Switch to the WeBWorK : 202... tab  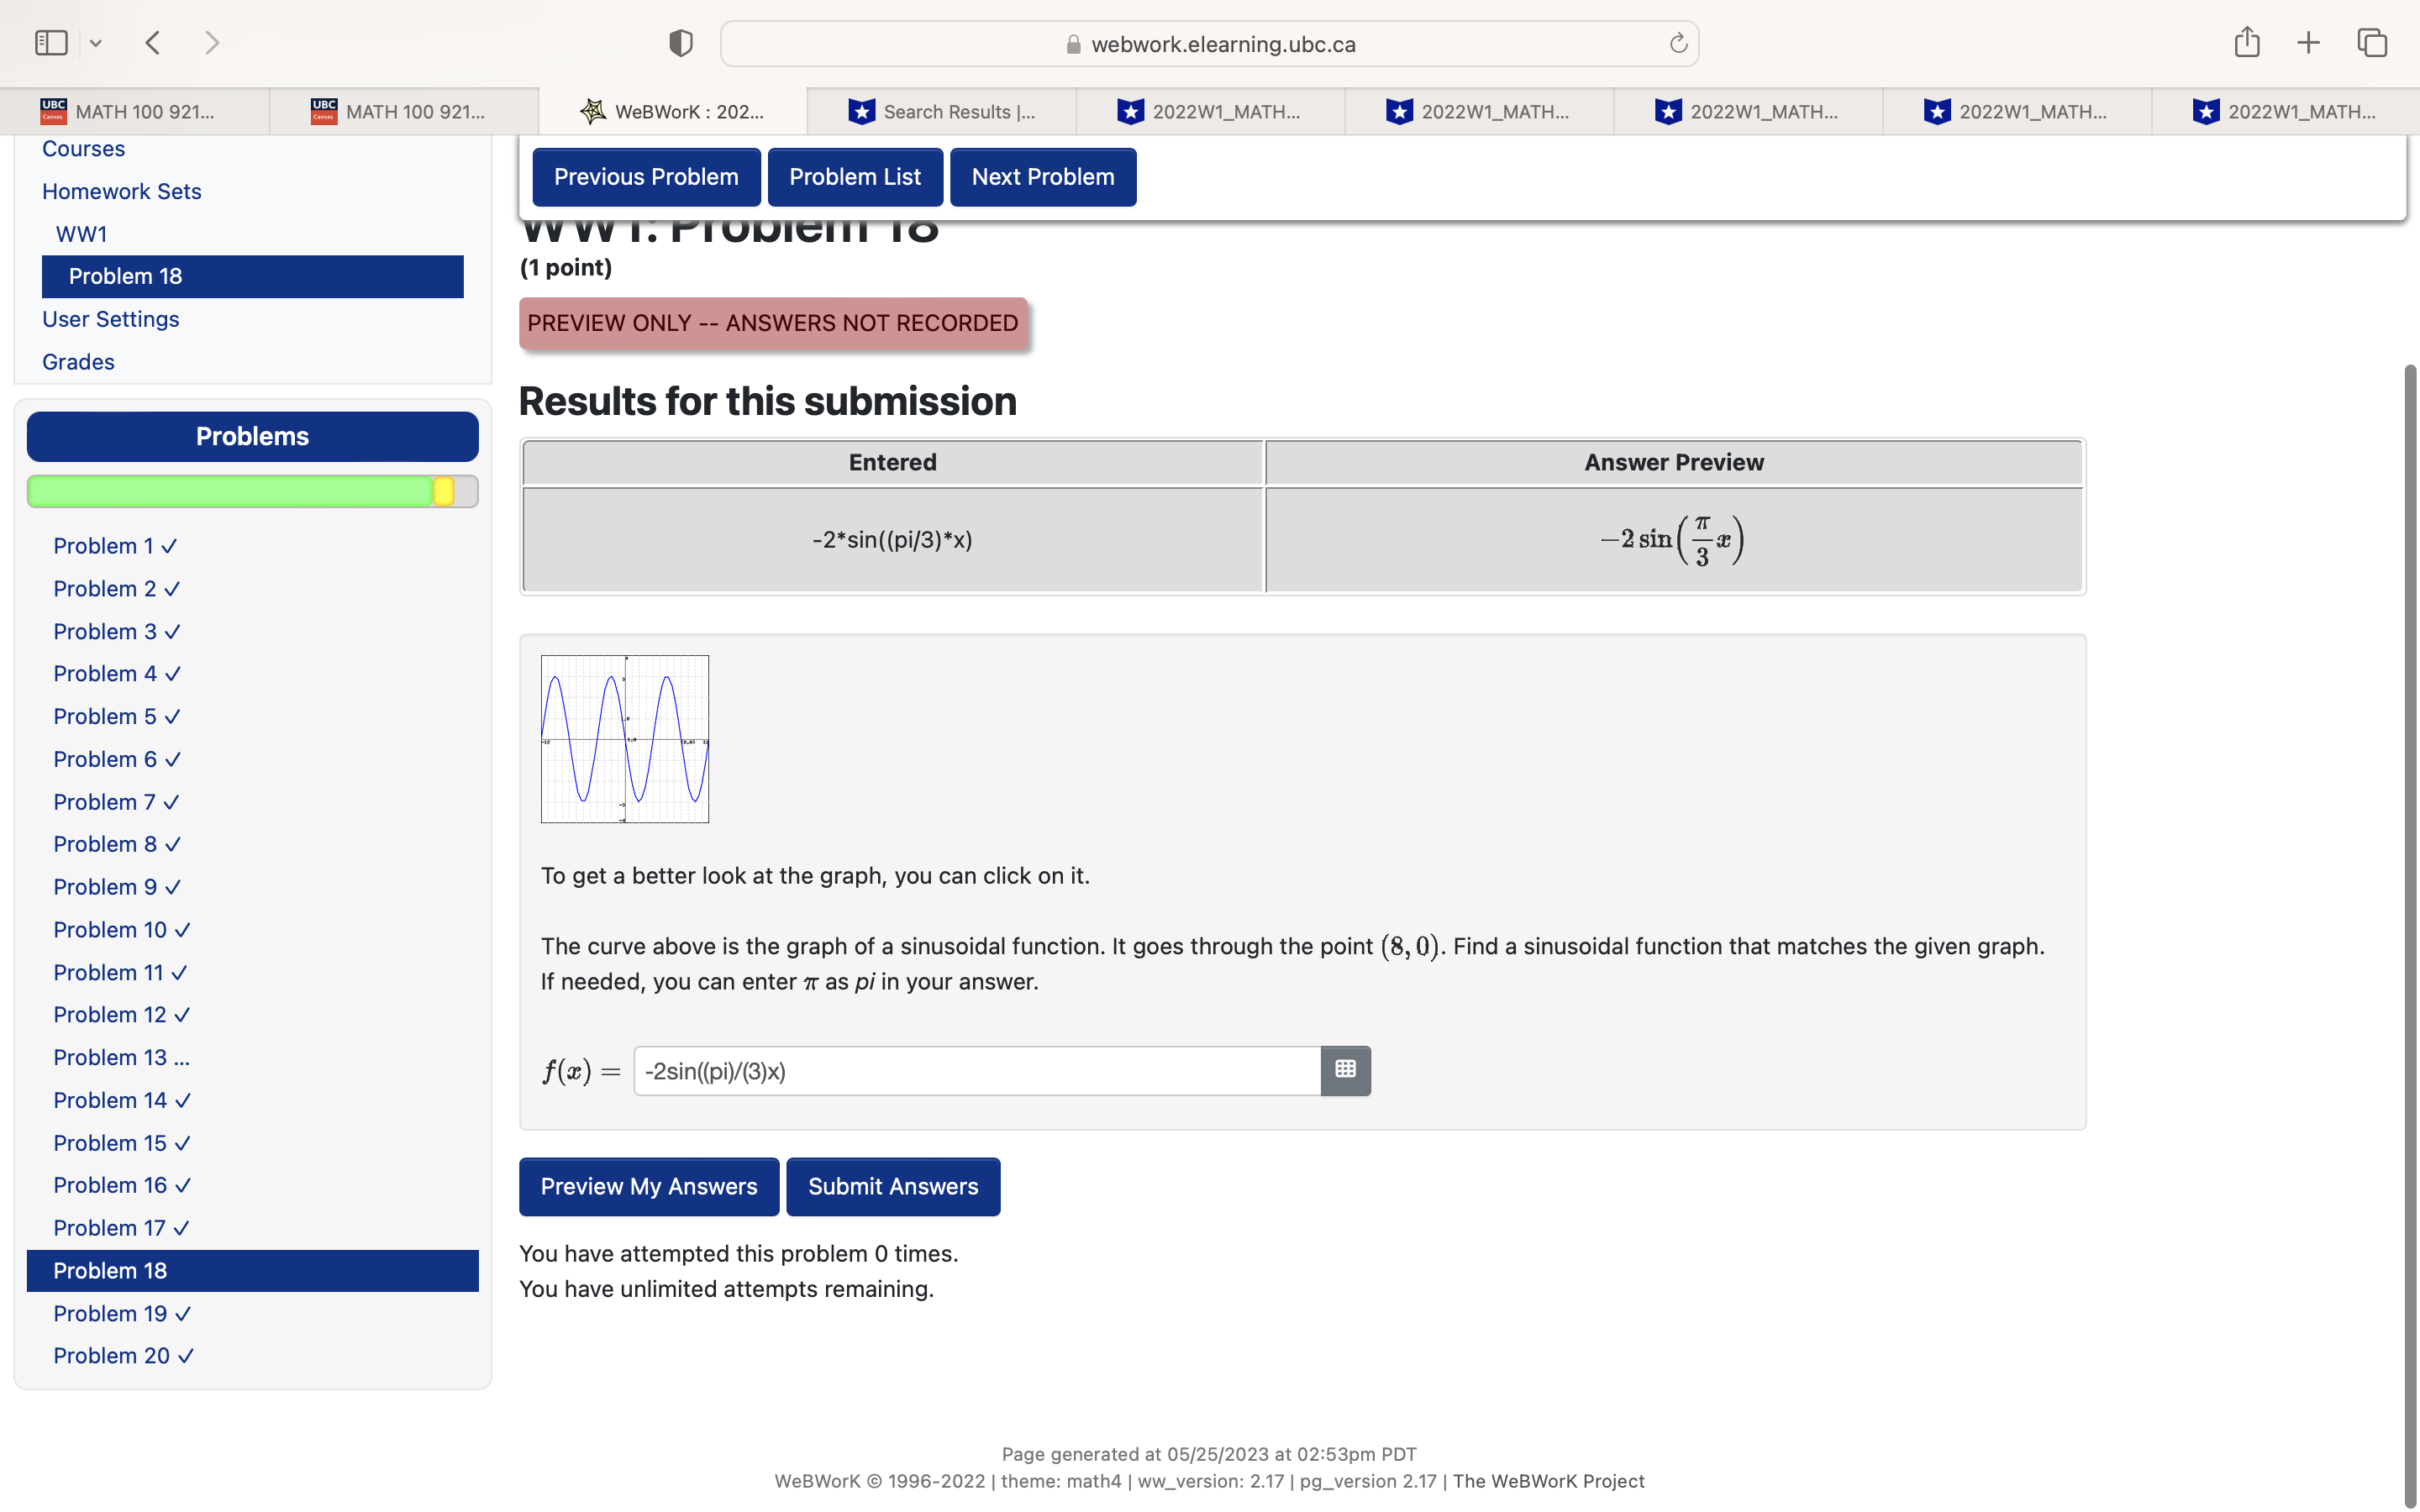675,111
